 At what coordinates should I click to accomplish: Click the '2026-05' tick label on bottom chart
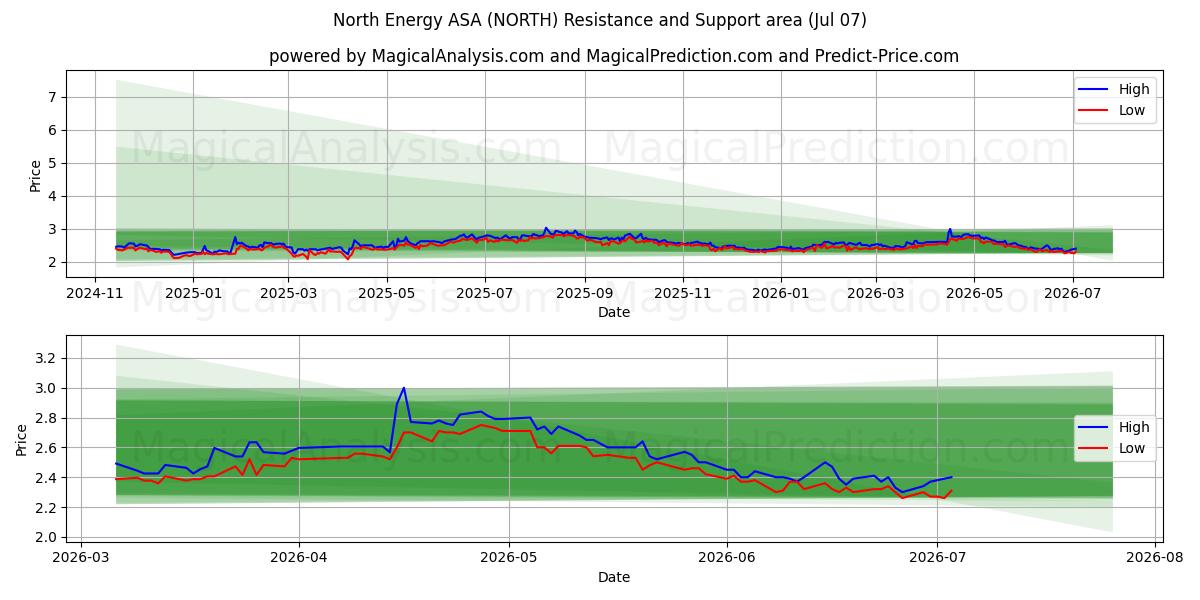tap(509, 559)
